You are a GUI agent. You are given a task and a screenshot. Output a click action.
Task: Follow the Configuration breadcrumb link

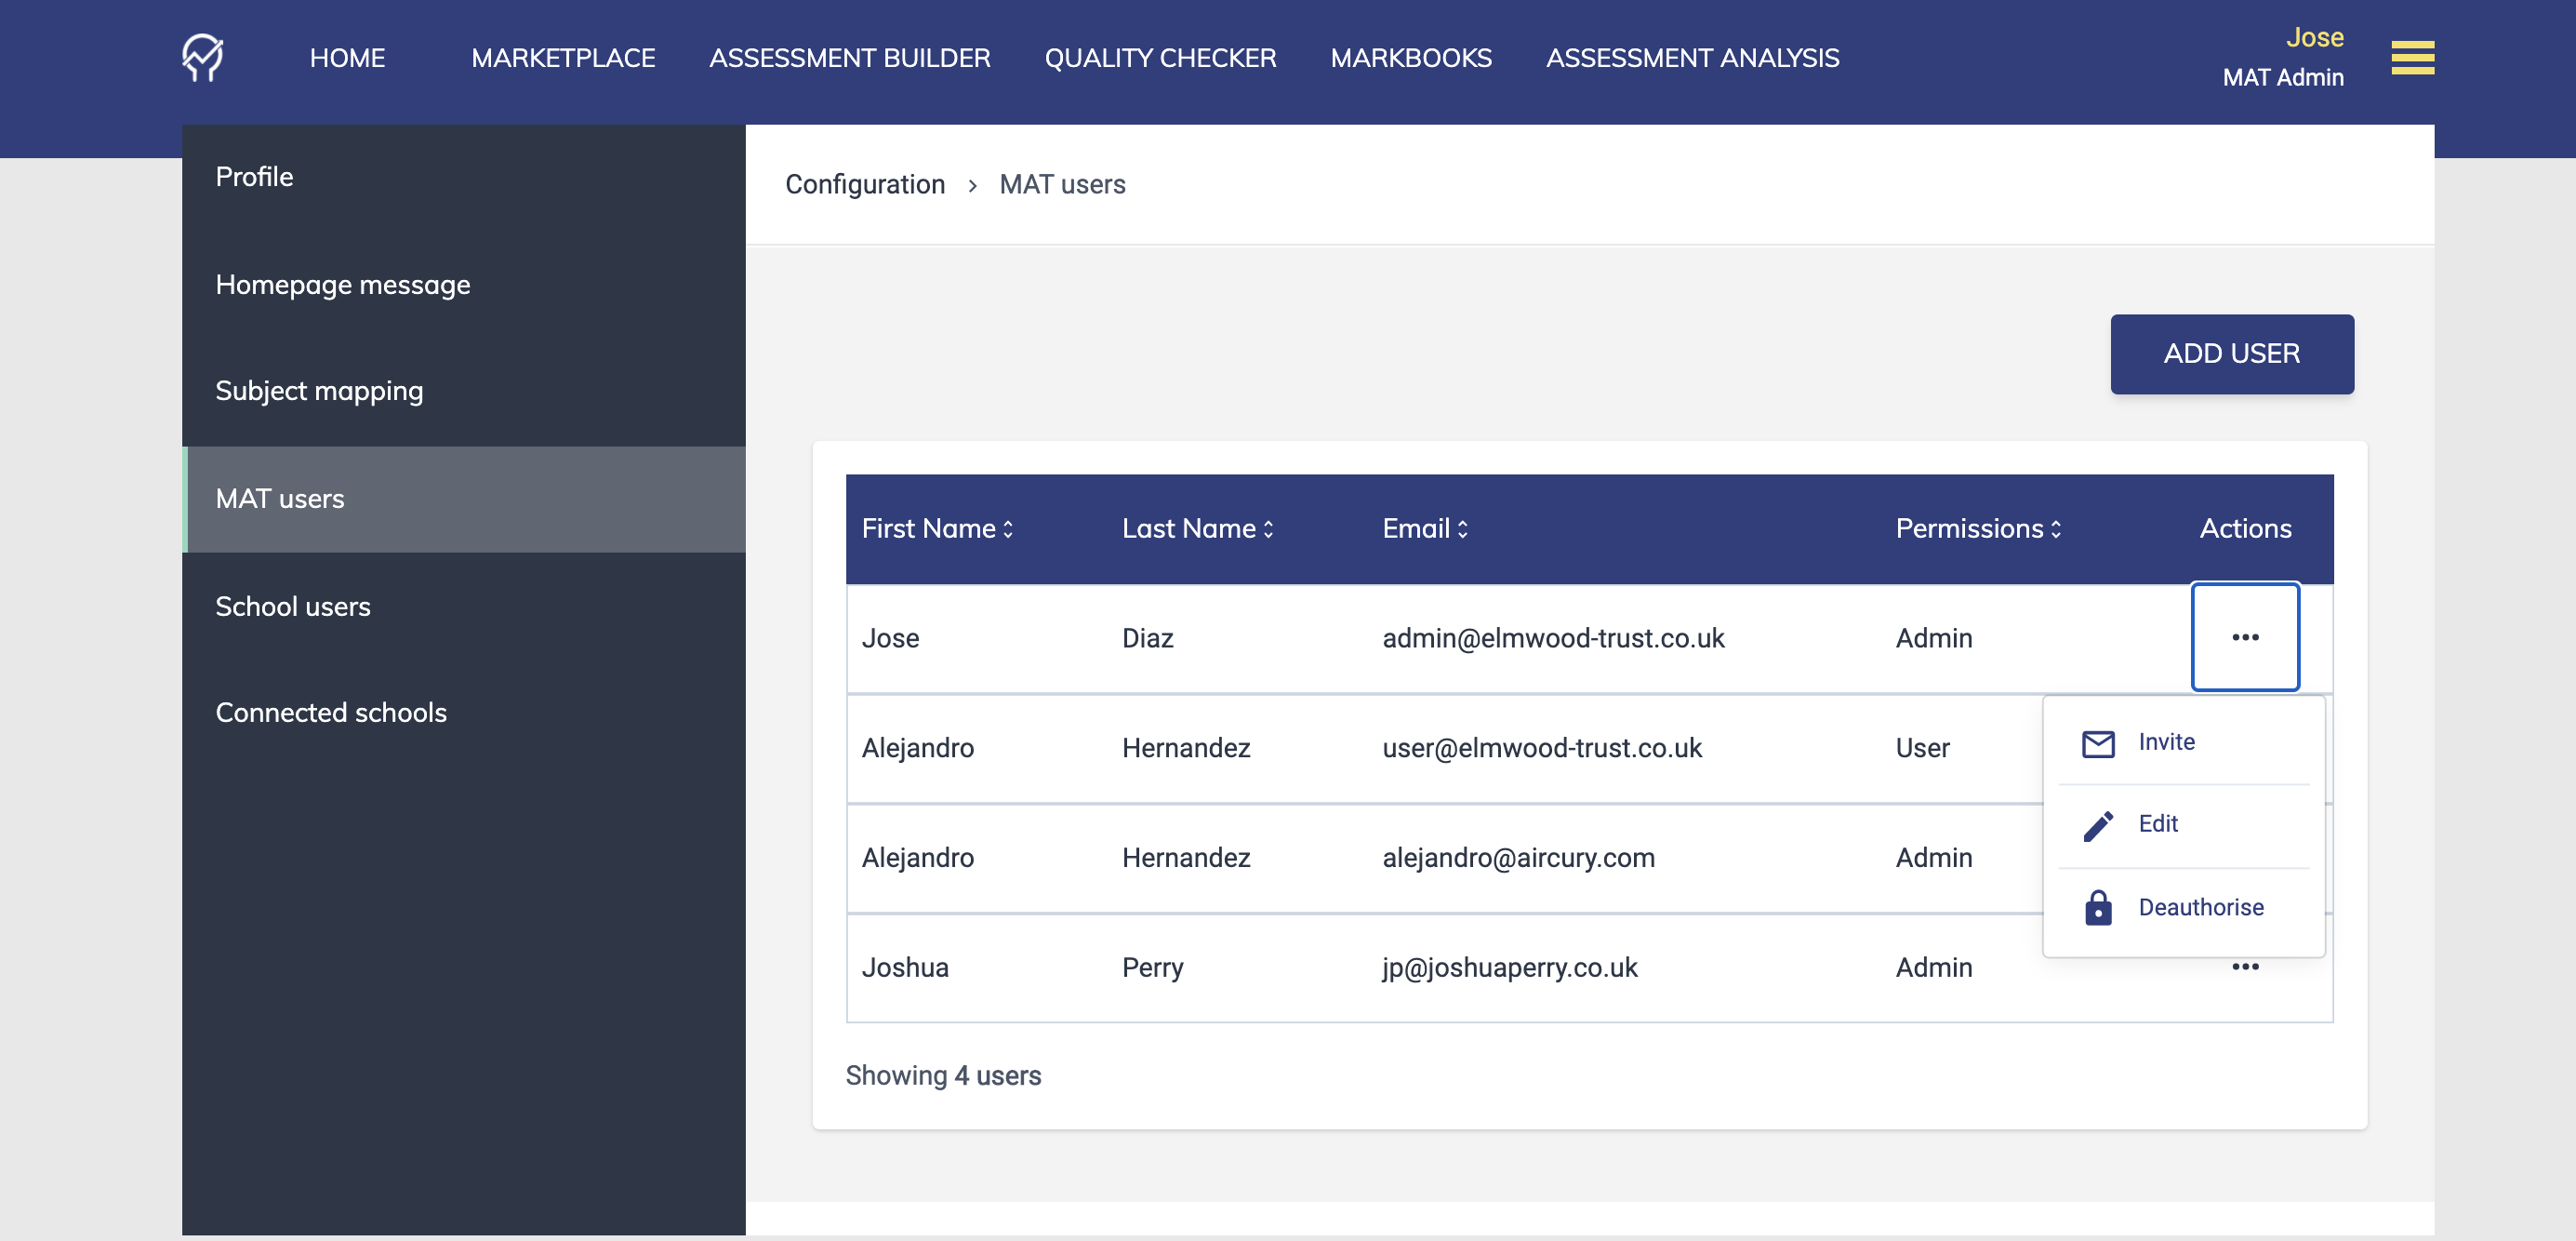click(x=864, y=185)
